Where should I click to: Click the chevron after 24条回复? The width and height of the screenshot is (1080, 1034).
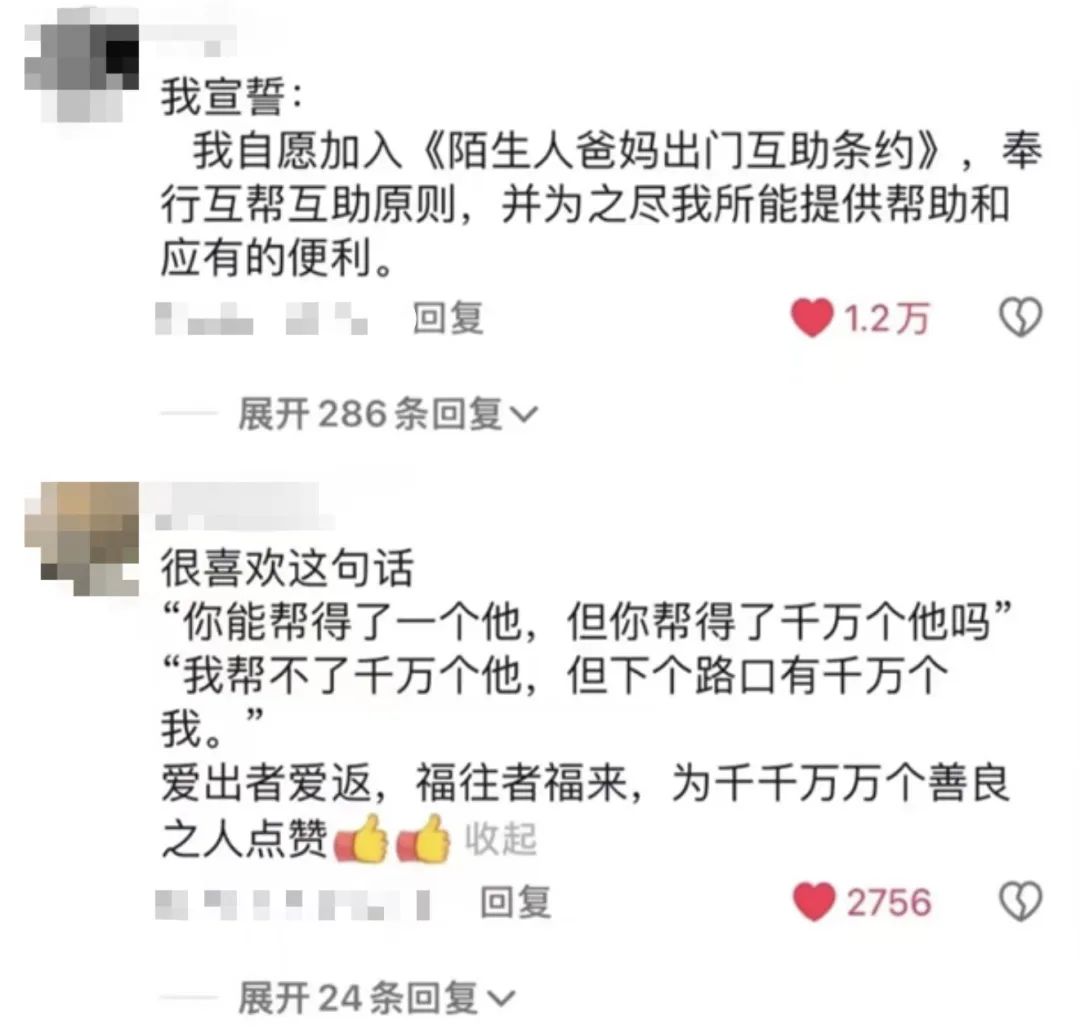(x=501, y=998)
